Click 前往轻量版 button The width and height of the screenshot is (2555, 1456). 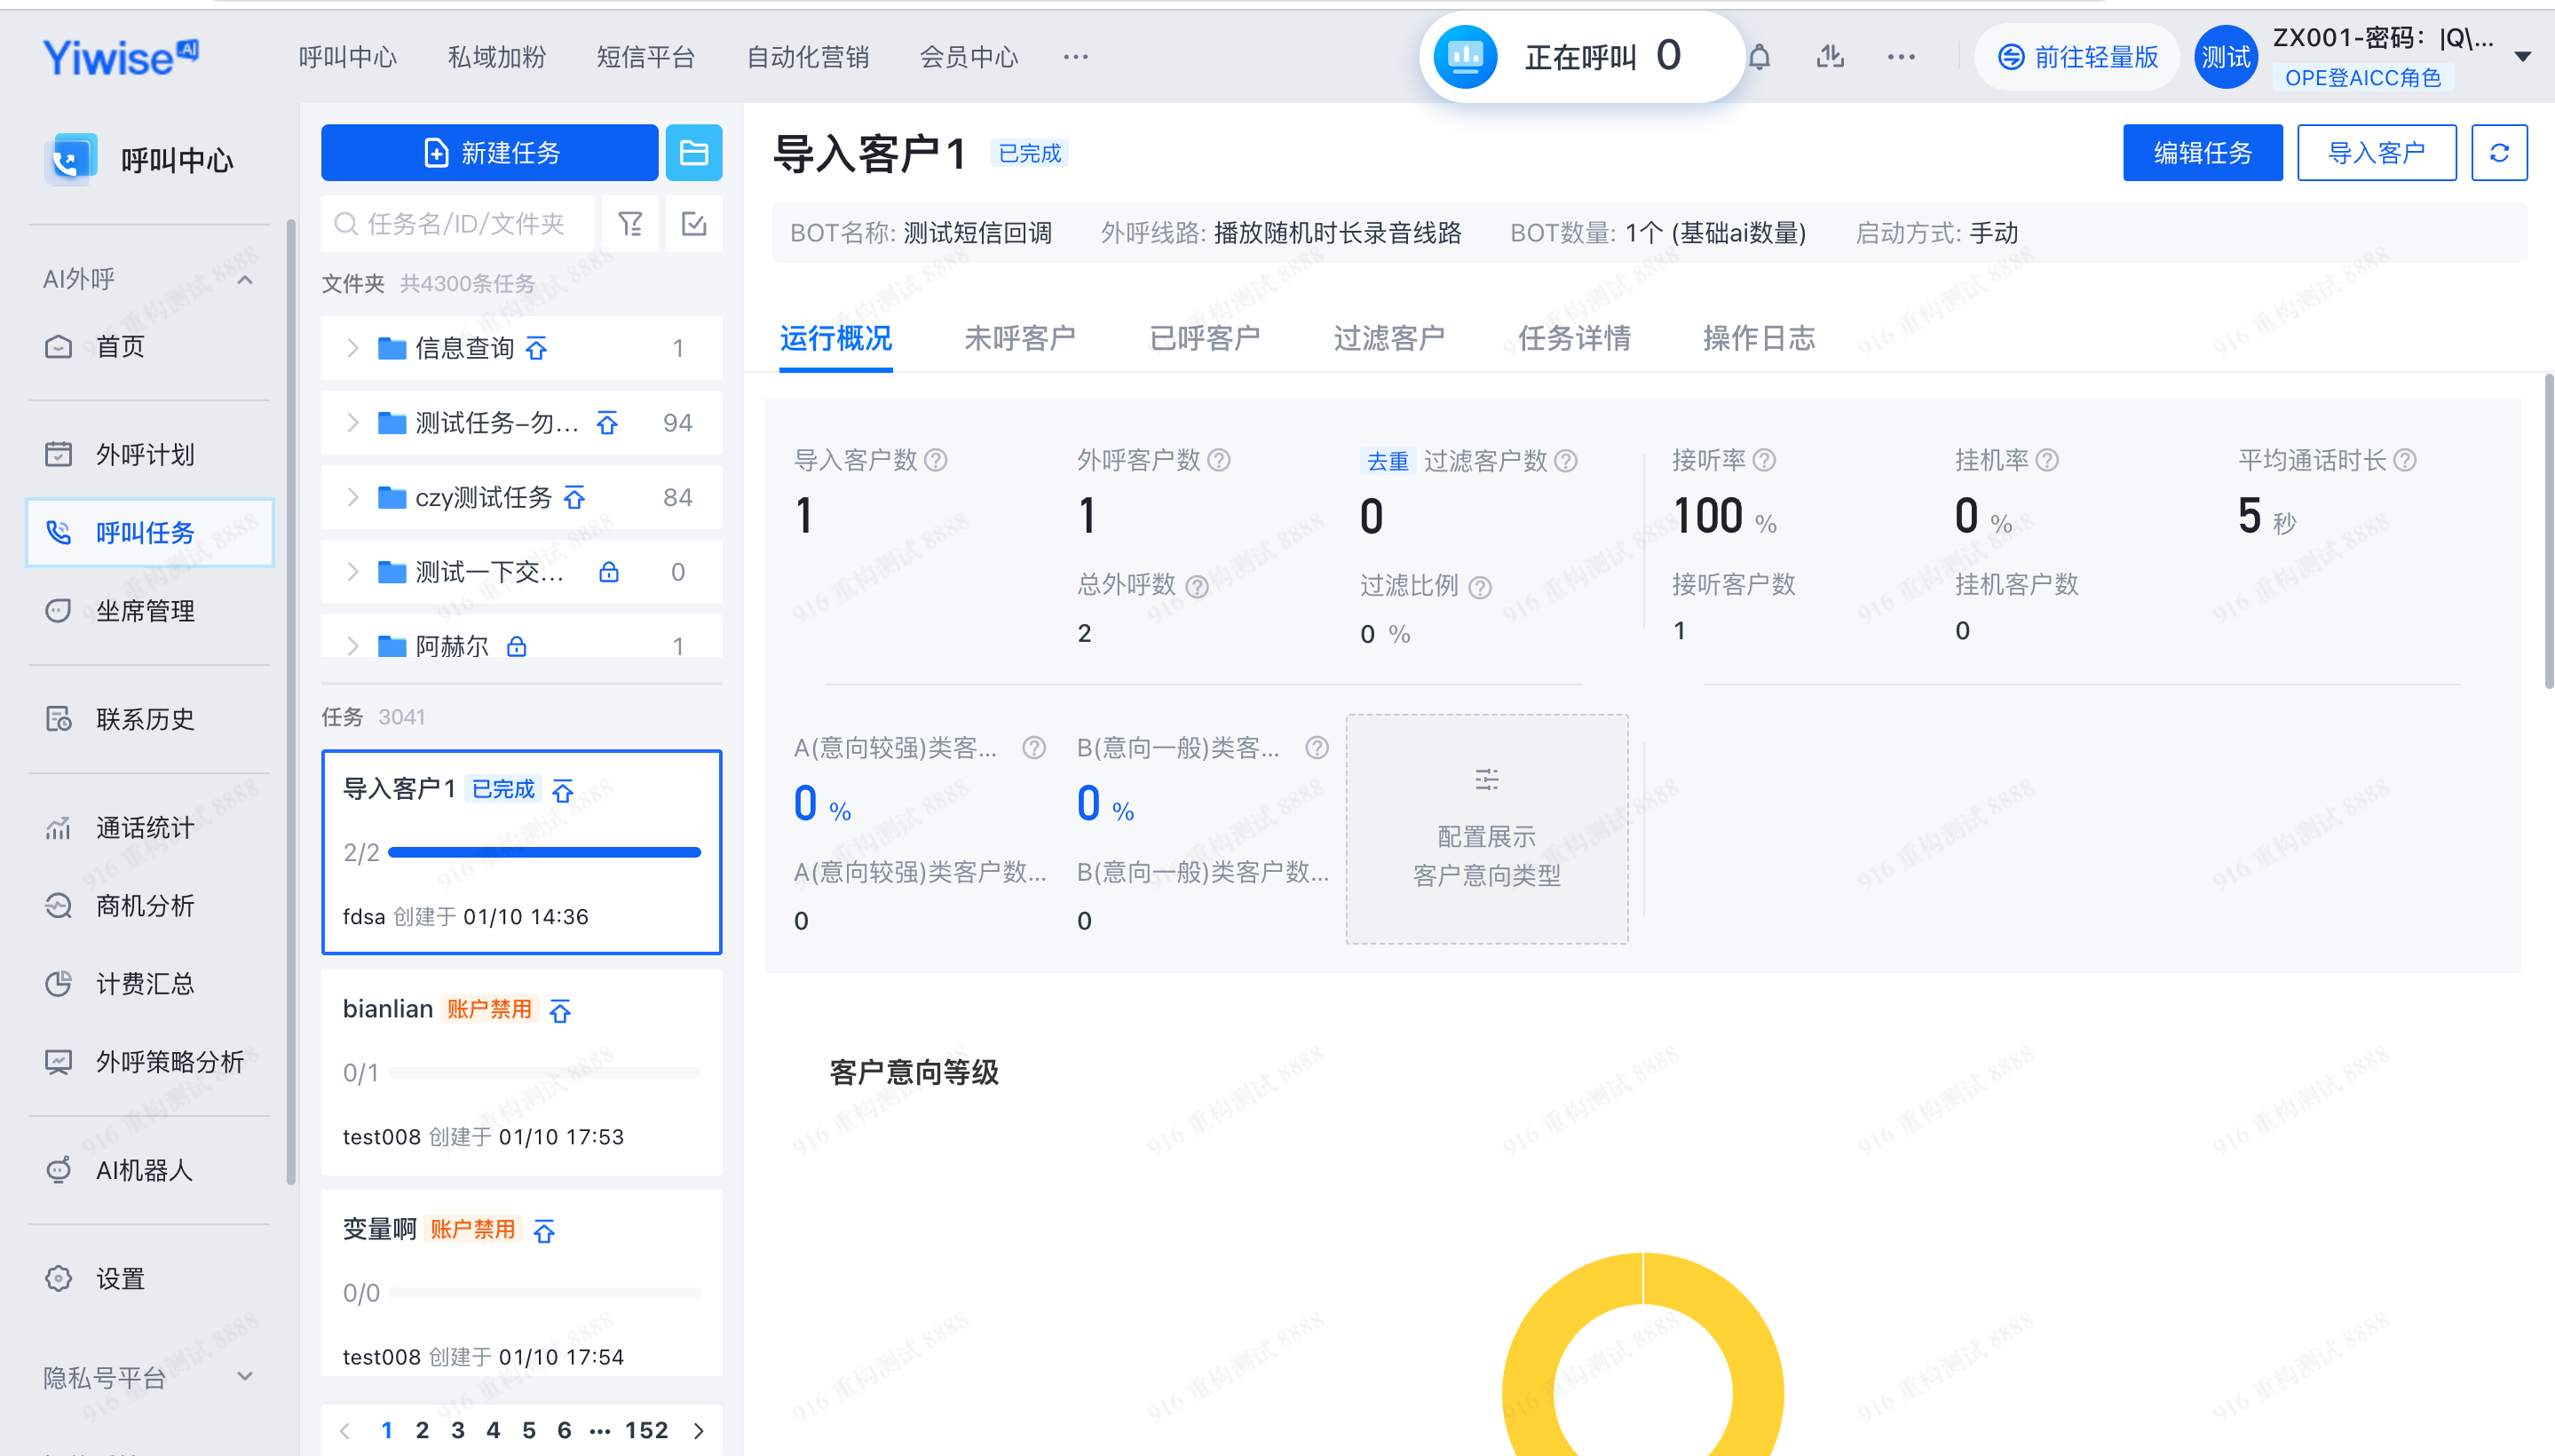coord(2078,57)
